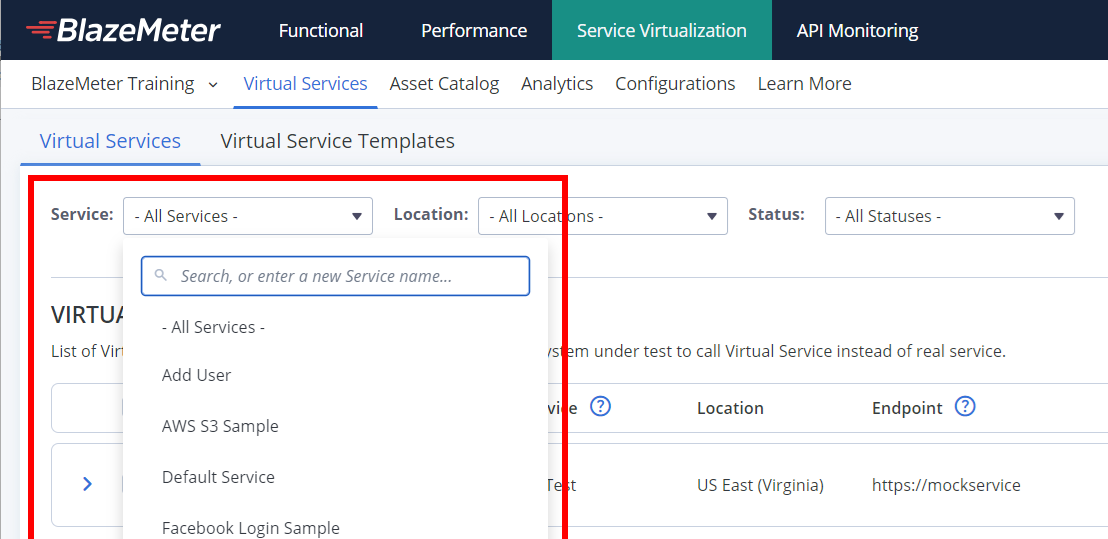
Task: Open the Service filter dropdown
Action: click(248, 216)
